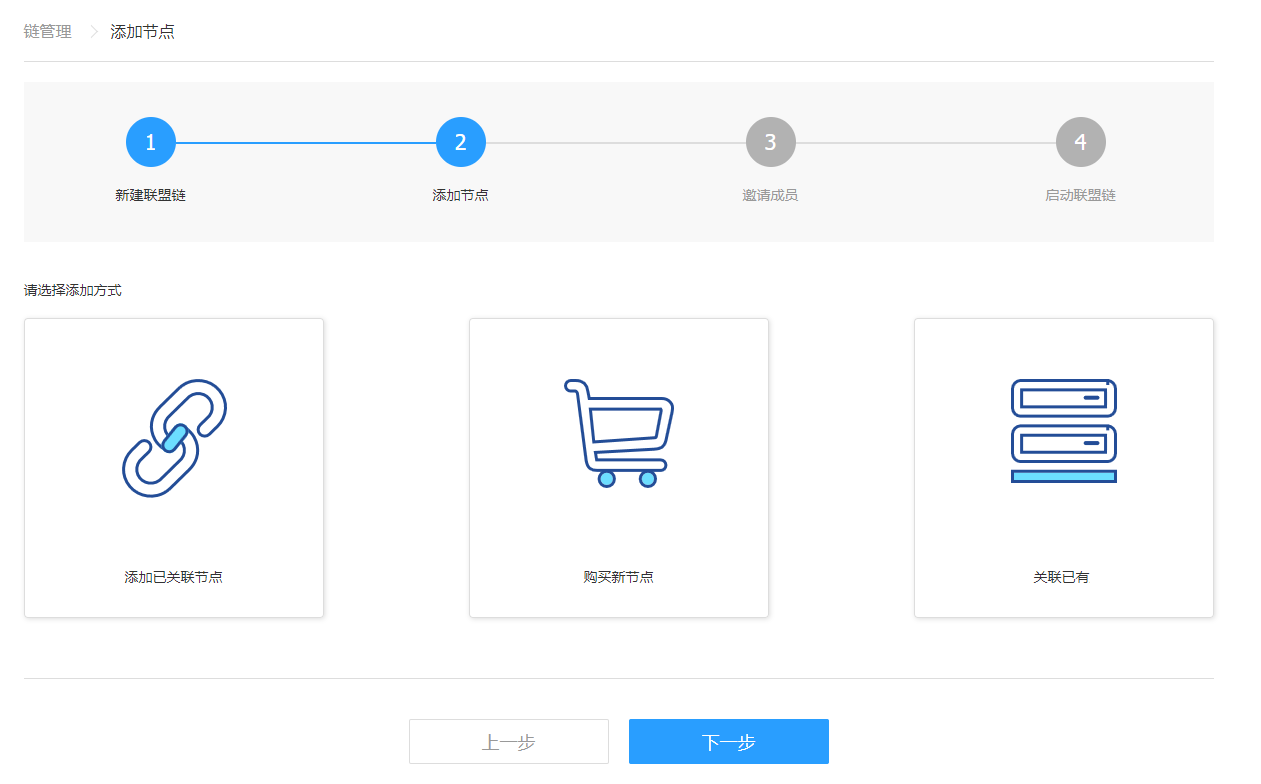This screenshot has width=1261, height=784.
Task: Click the shopping cart icon
Action: pos(618,433)
